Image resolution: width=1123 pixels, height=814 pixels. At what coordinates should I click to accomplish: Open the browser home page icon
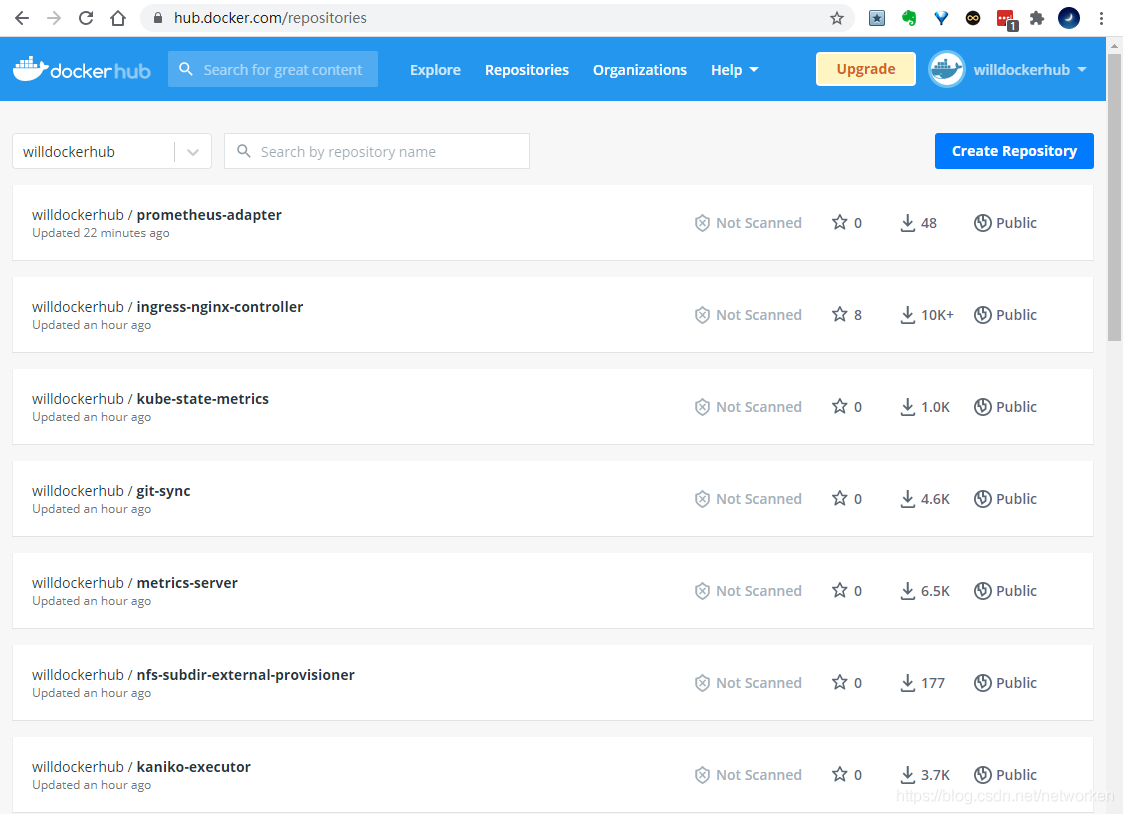118,18
